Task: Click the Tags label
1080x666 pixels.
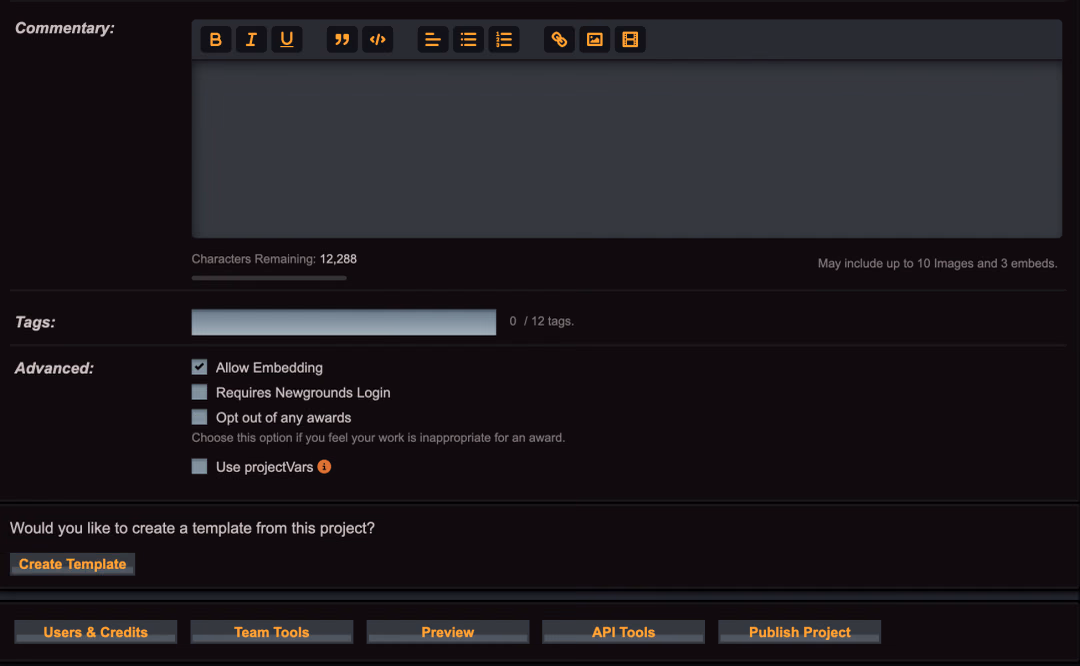Action: coord(35,322)
